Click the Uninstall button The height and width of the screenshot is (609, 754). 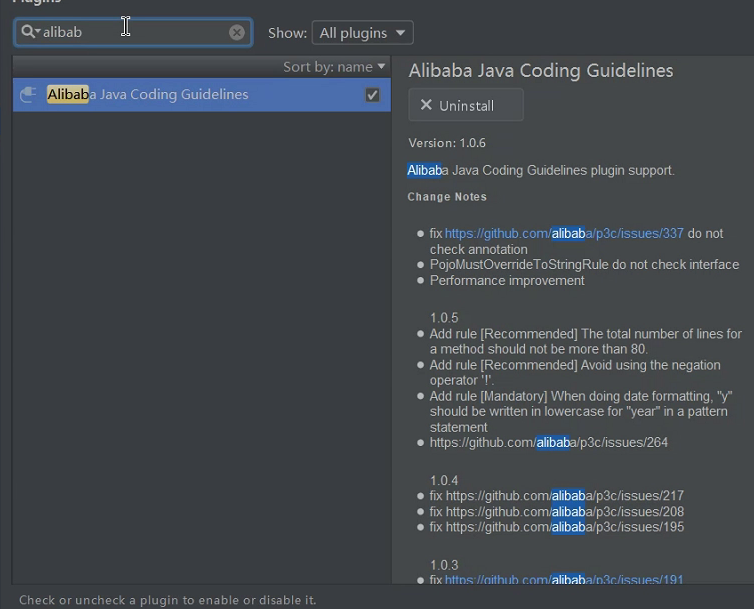(465, 105)
